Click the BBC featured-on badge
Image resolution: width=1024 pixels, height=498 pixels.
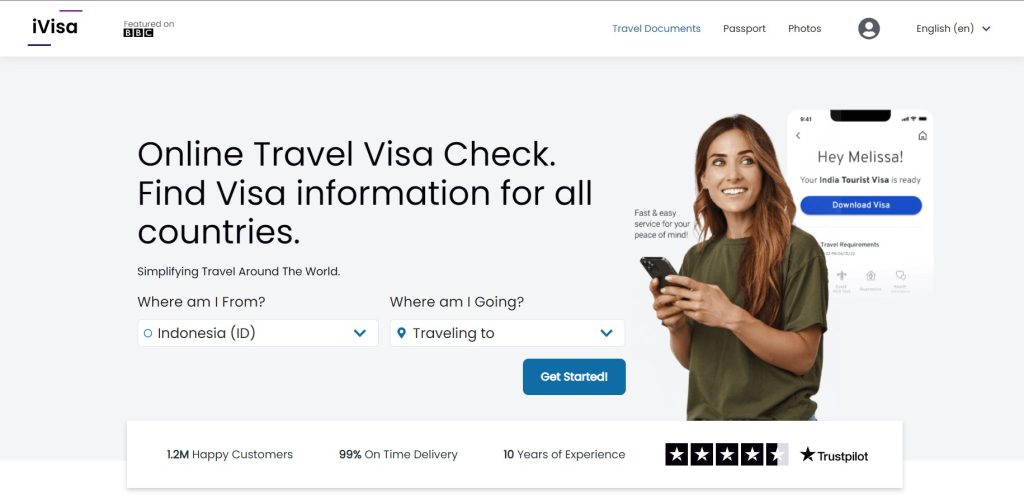pos(149,29)
